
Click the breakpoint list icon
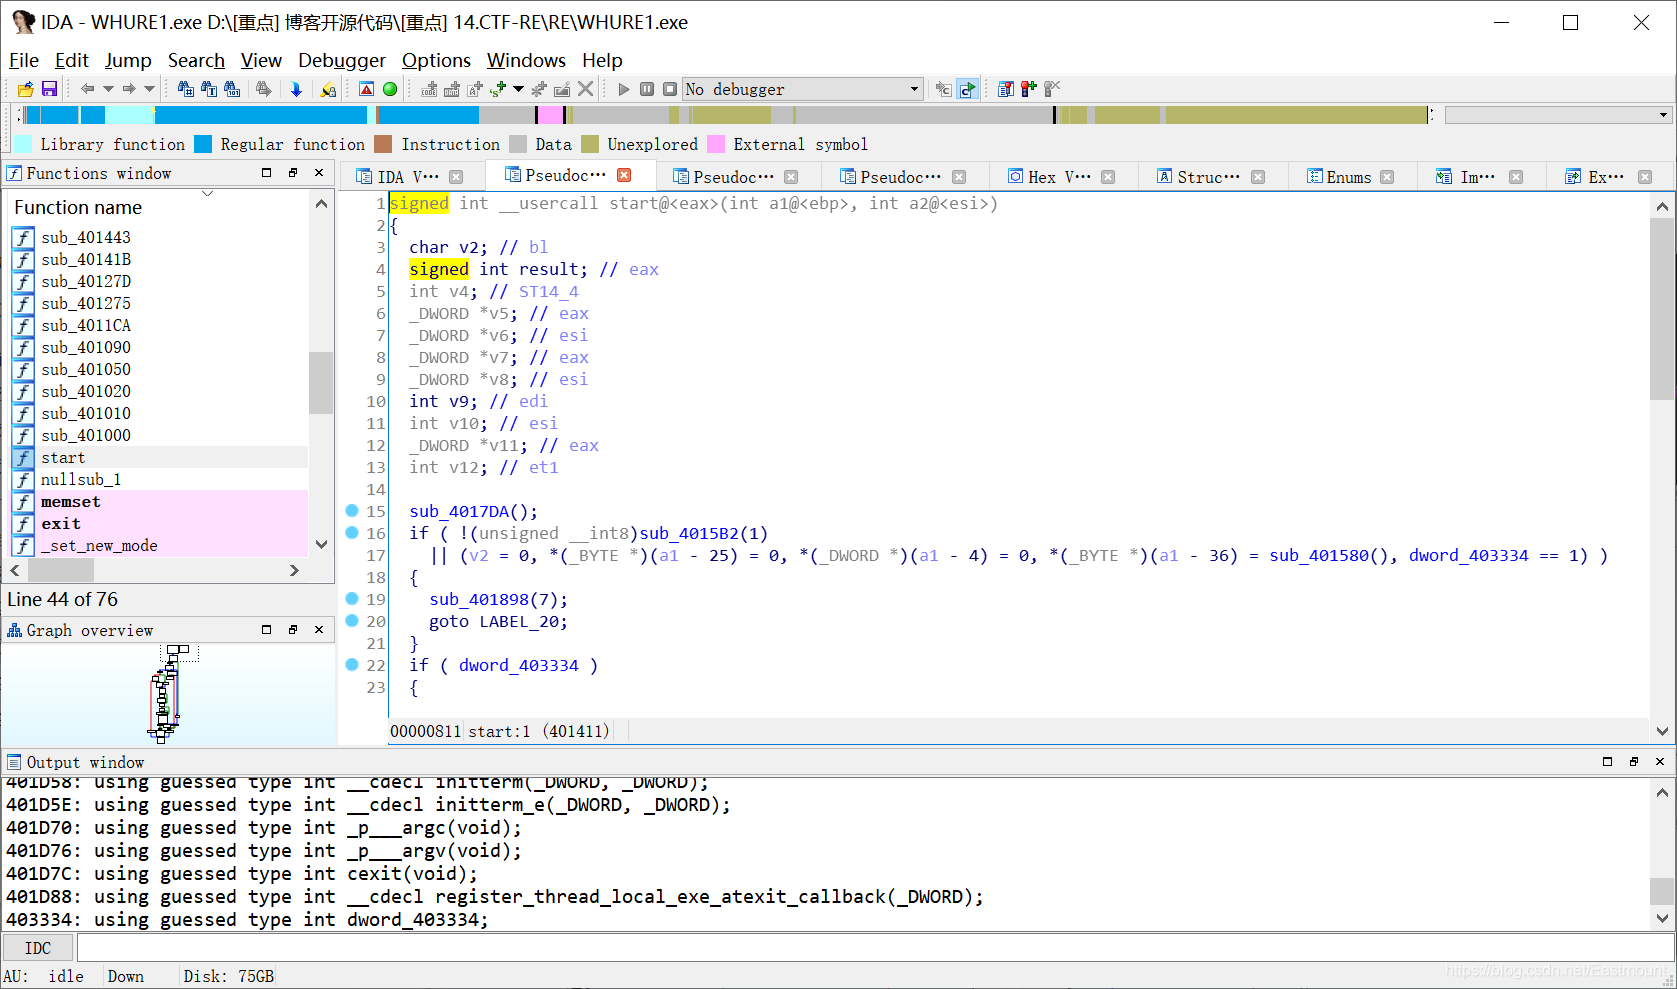point(1006,89)
